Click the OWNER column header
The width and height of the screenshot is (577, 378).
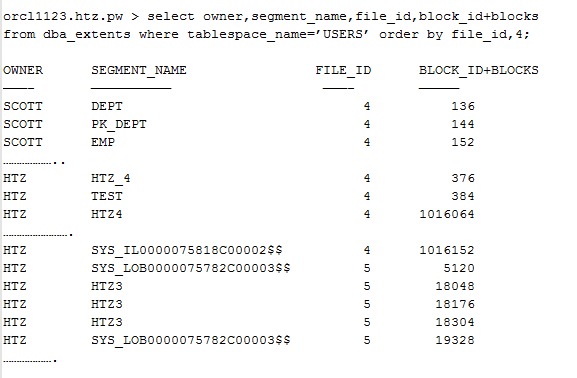(x=23, y=70)
